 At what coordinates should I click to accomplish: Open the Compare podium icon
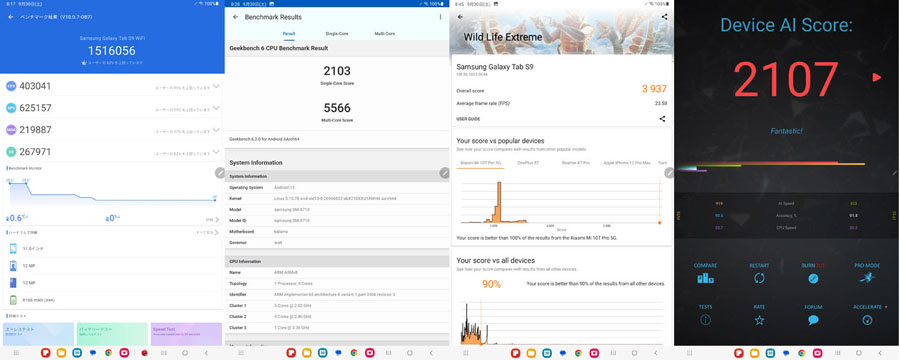click(705, 278)
